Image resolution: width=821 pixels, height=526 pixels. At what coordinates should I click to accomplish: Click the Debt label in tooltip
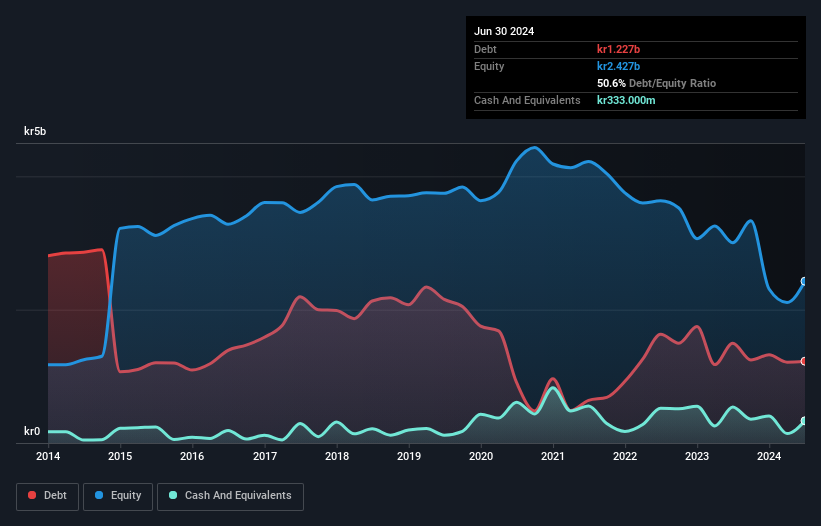click(485, 49)
